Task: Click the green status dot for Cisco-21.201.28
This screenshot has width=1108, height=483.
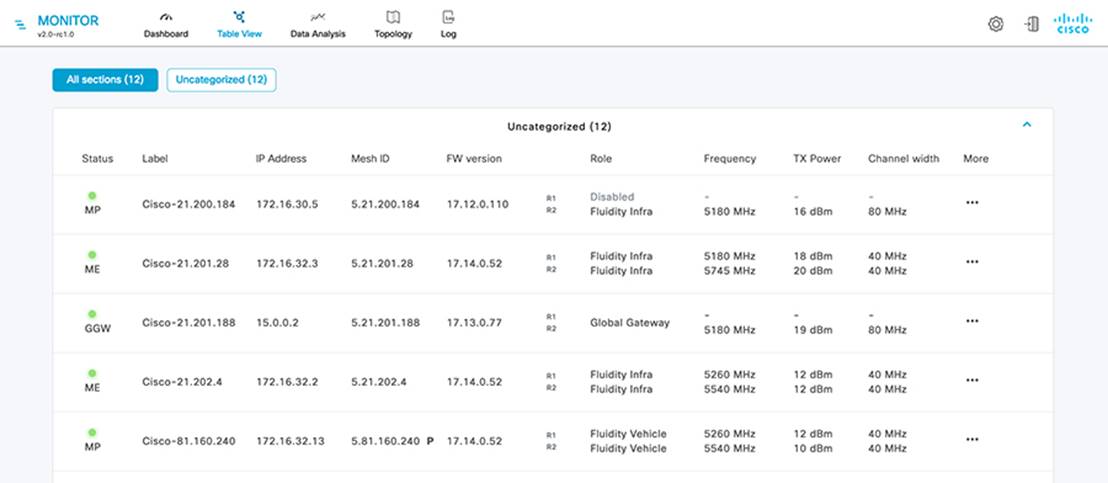Action: (92, 255)
